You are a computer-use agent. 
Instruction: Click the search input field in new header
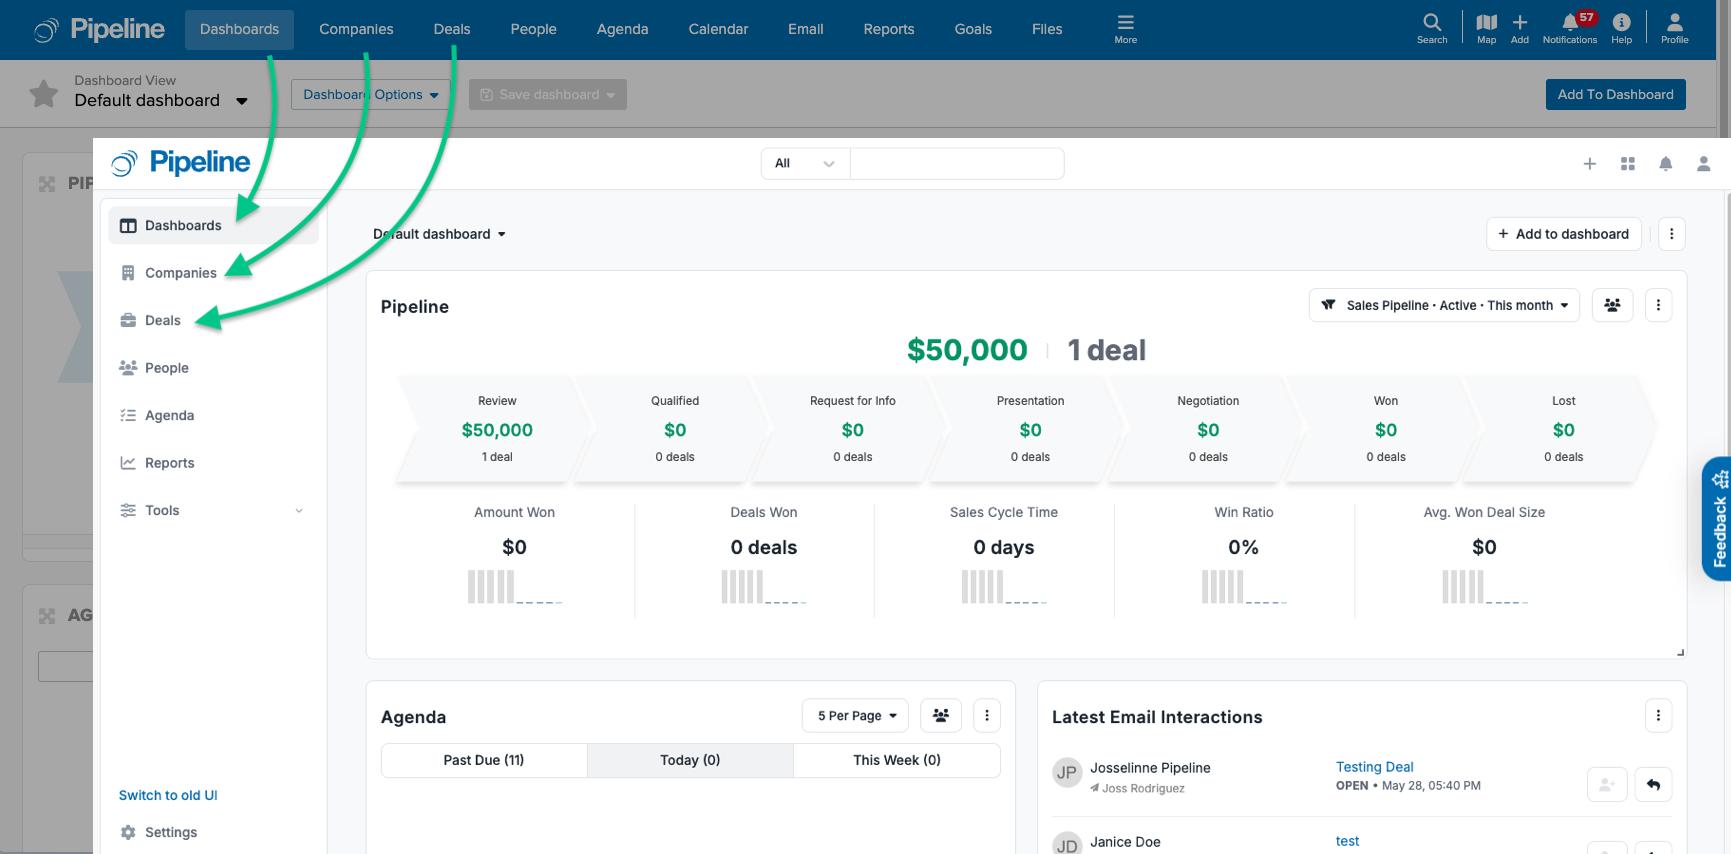[x=957, y=164]
